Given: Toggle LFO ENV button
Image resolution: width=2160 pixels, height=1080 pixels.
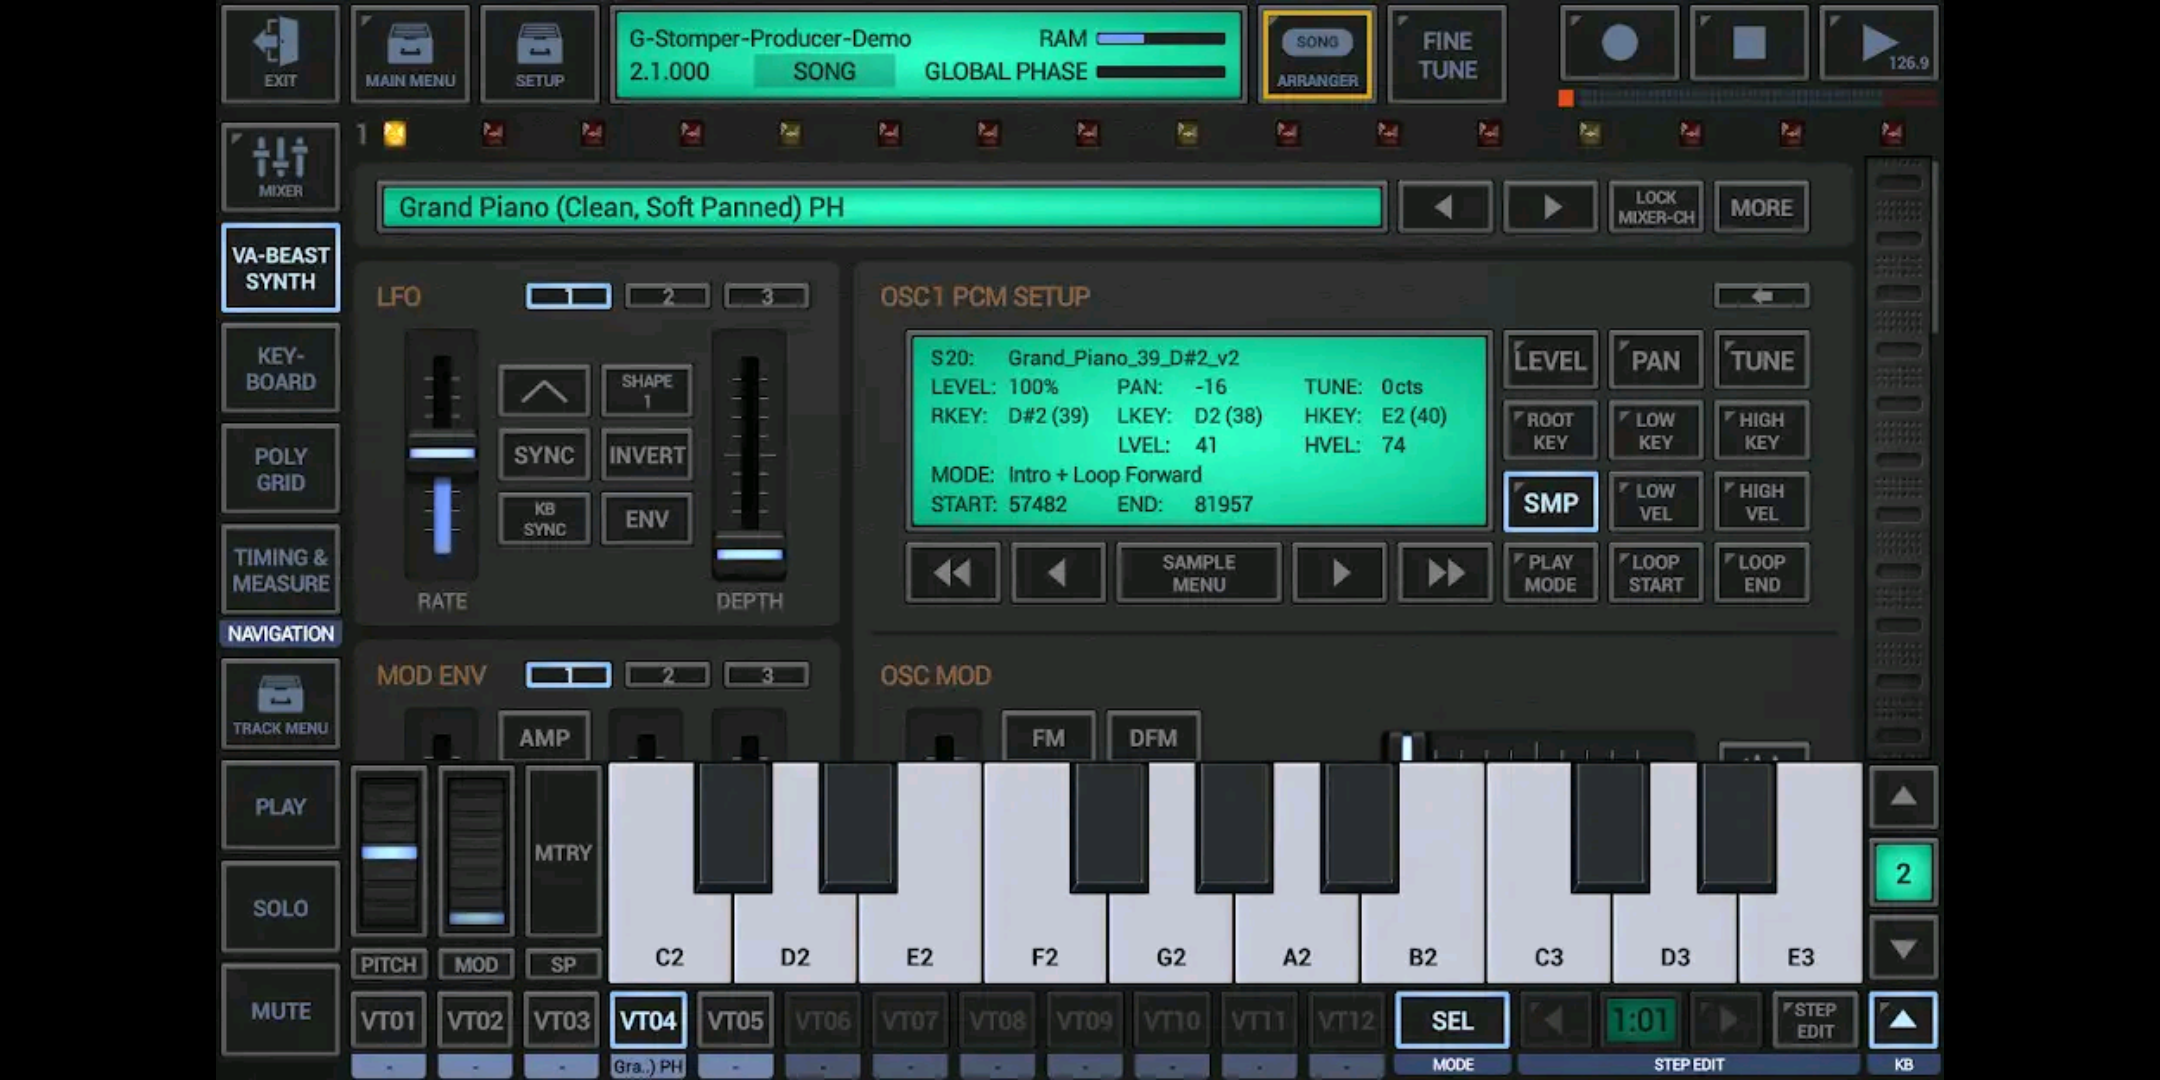Looking at the screenshot, I should (x=647, y=519).
